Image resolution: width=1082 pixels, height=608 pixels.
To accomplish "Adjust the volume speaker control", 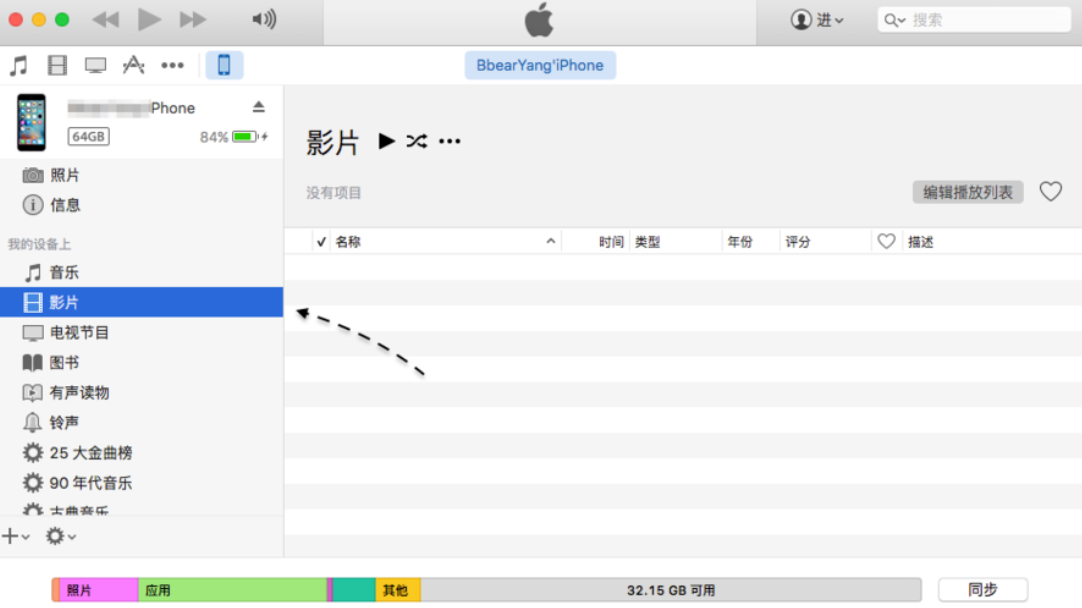I will [263, 19].
